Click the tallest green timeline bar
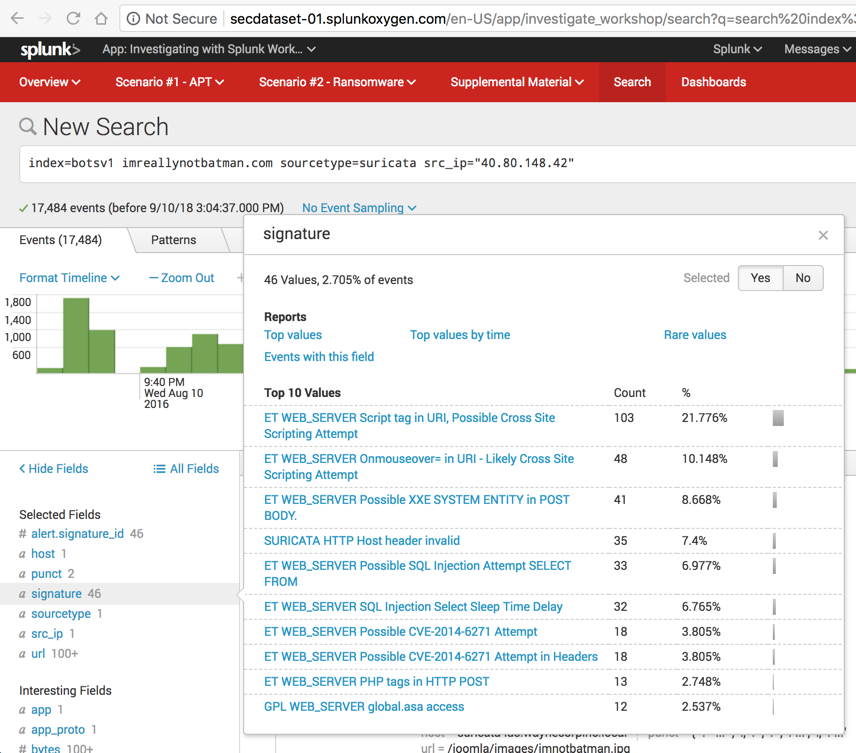 tap(76, 335)
